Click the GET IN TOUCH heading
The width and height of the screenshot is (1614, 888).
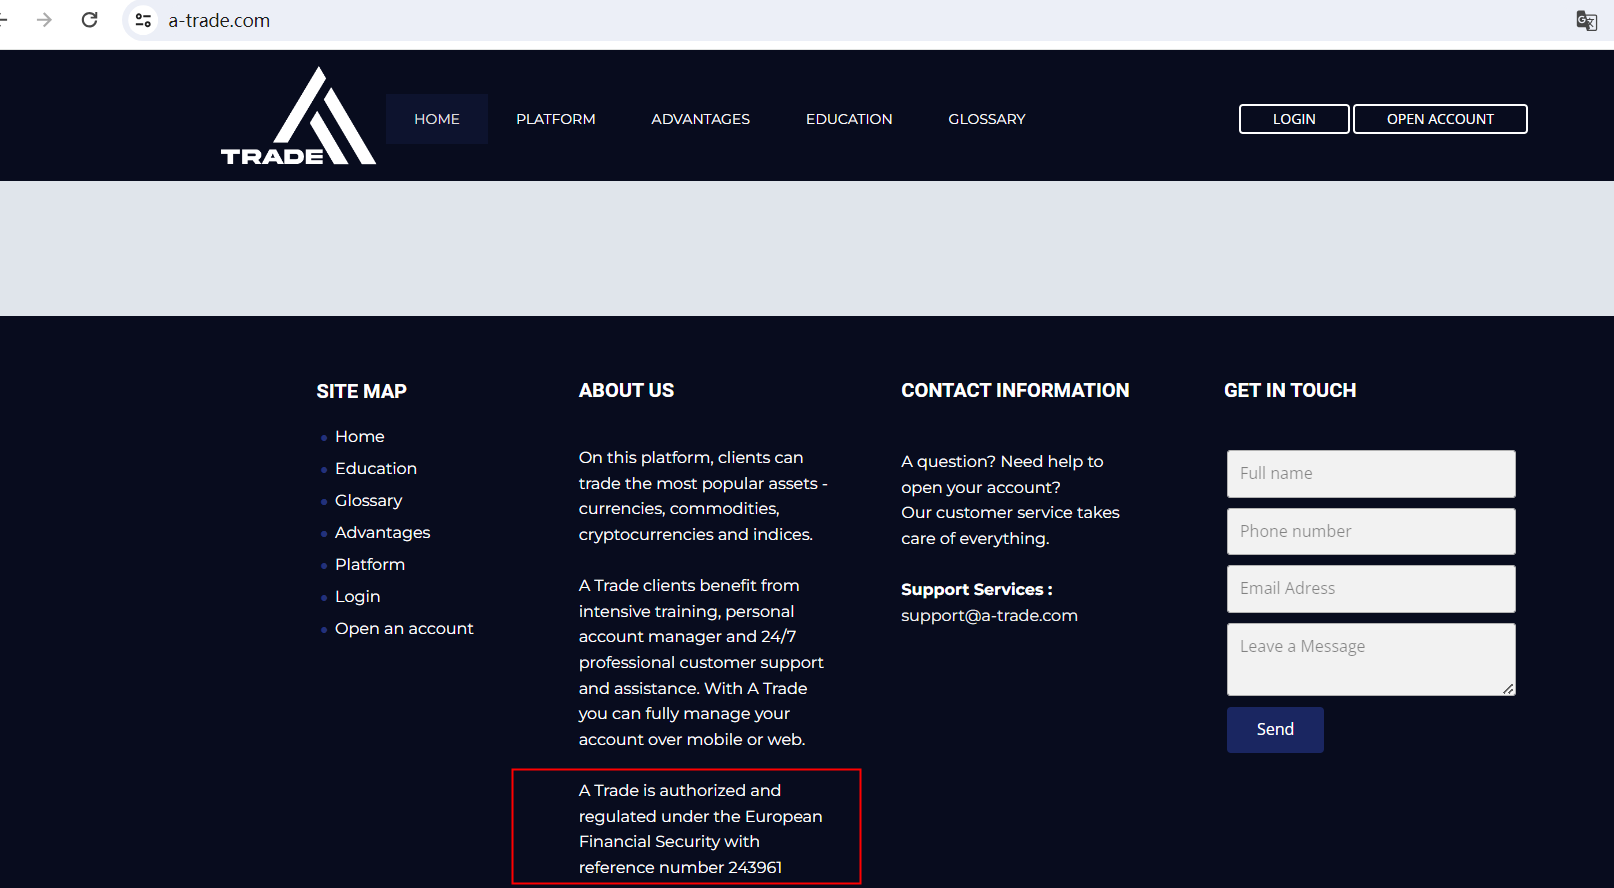point(1290,390)
